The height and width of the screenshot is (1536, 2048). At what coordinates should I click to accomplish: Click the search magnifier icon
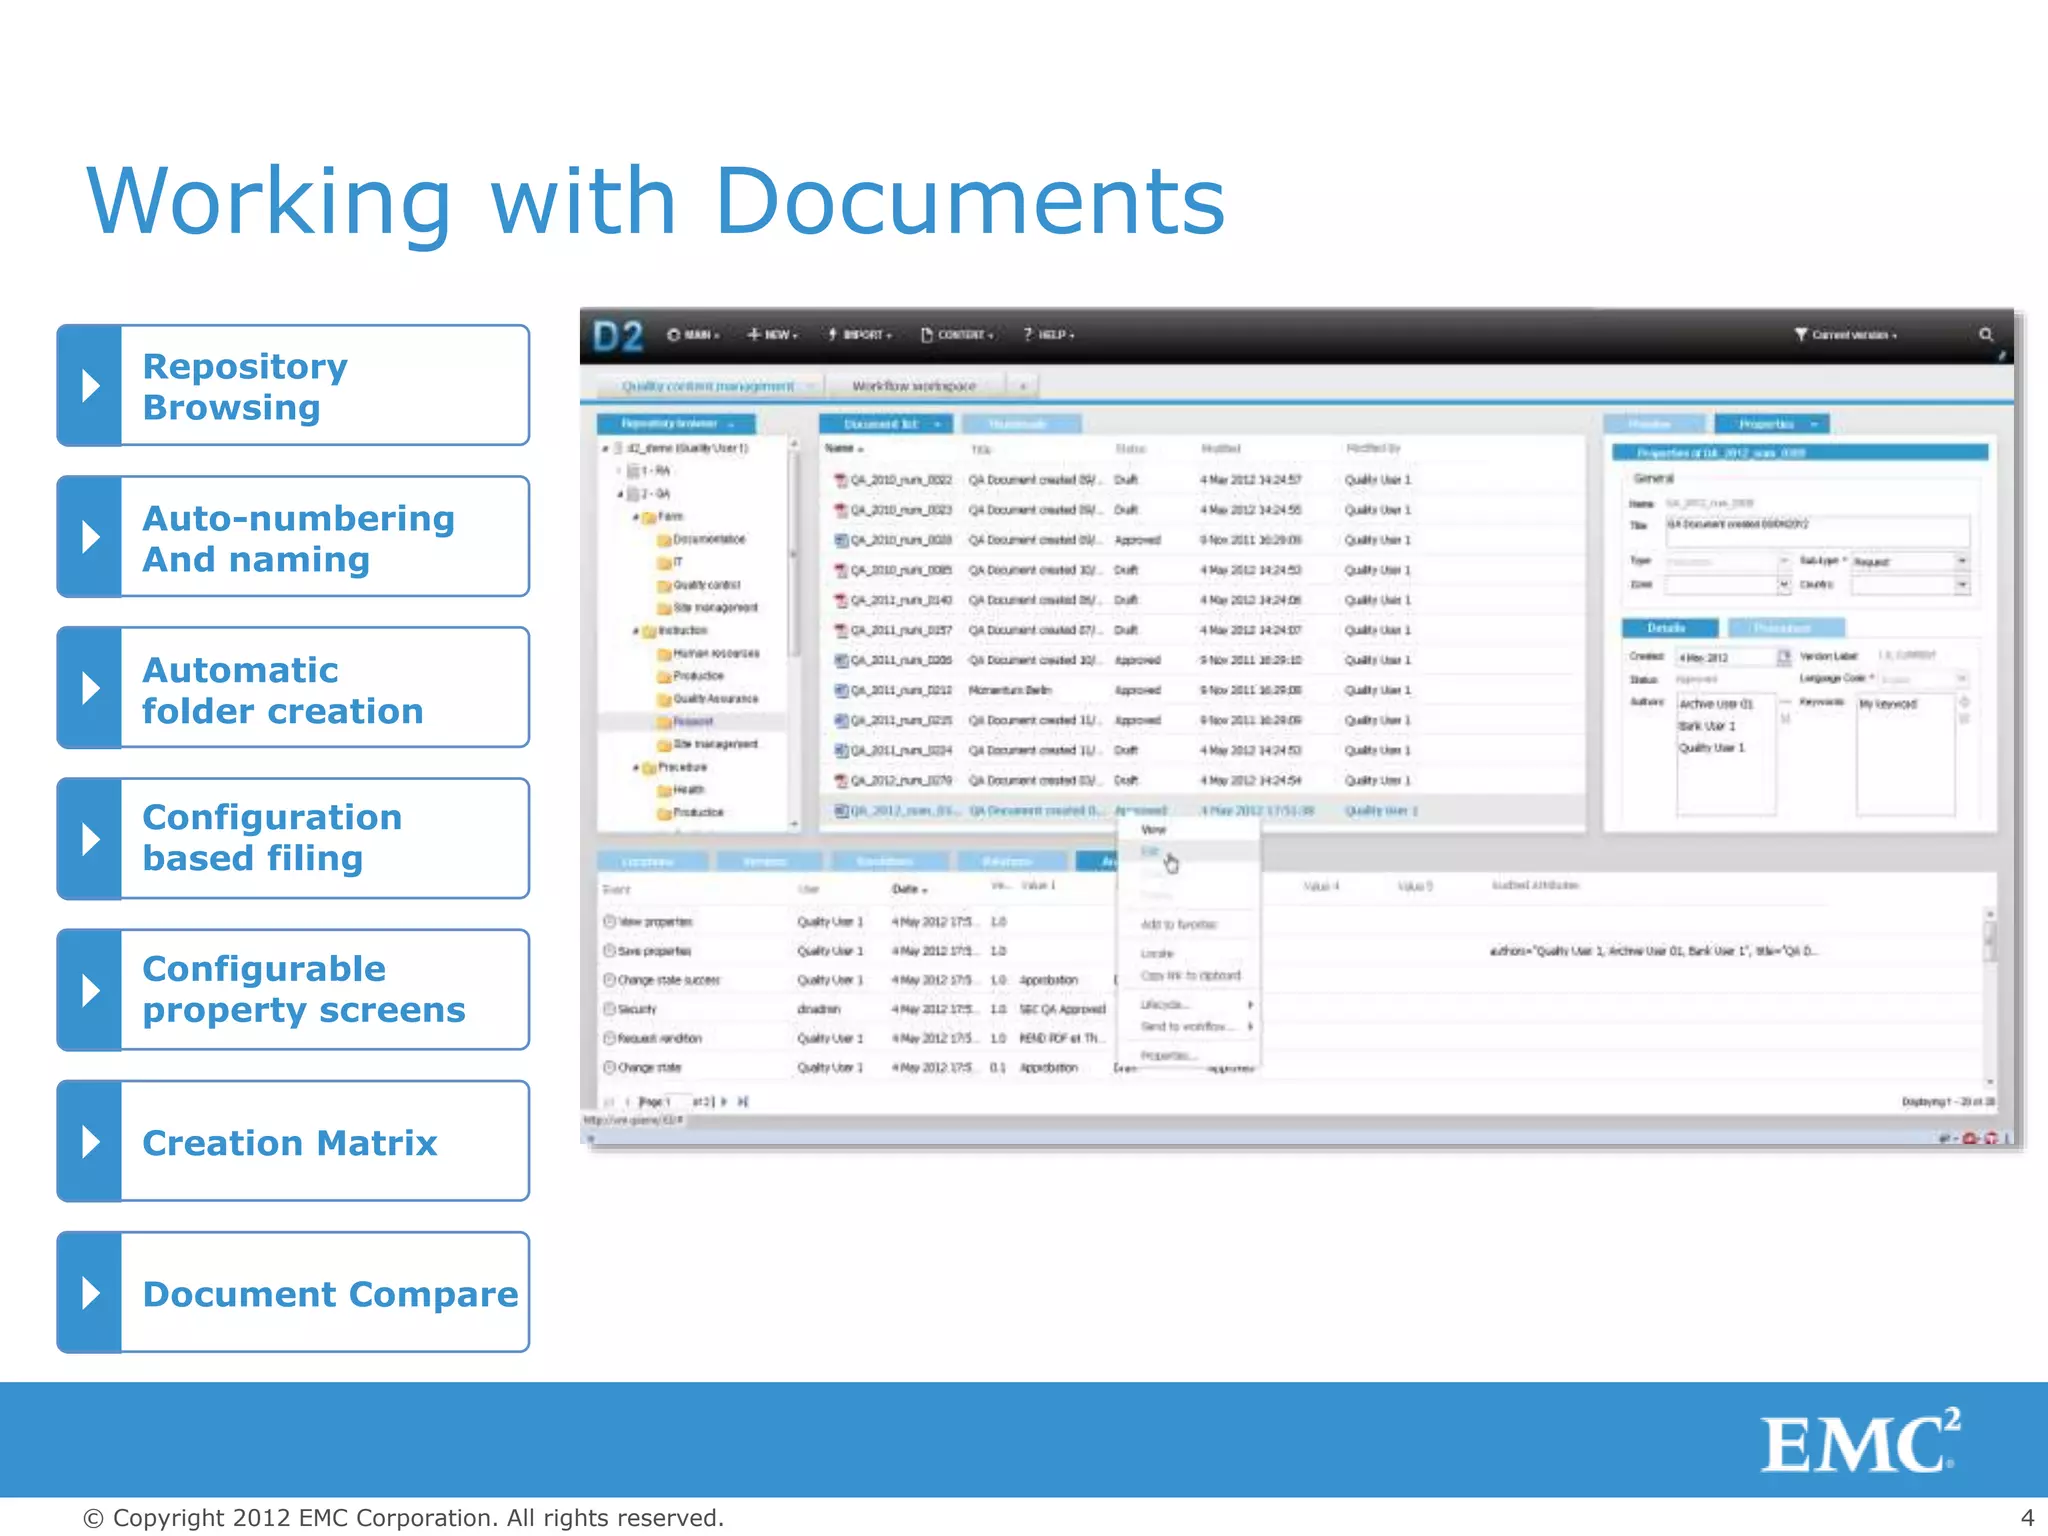click(x=1985, y=335)
